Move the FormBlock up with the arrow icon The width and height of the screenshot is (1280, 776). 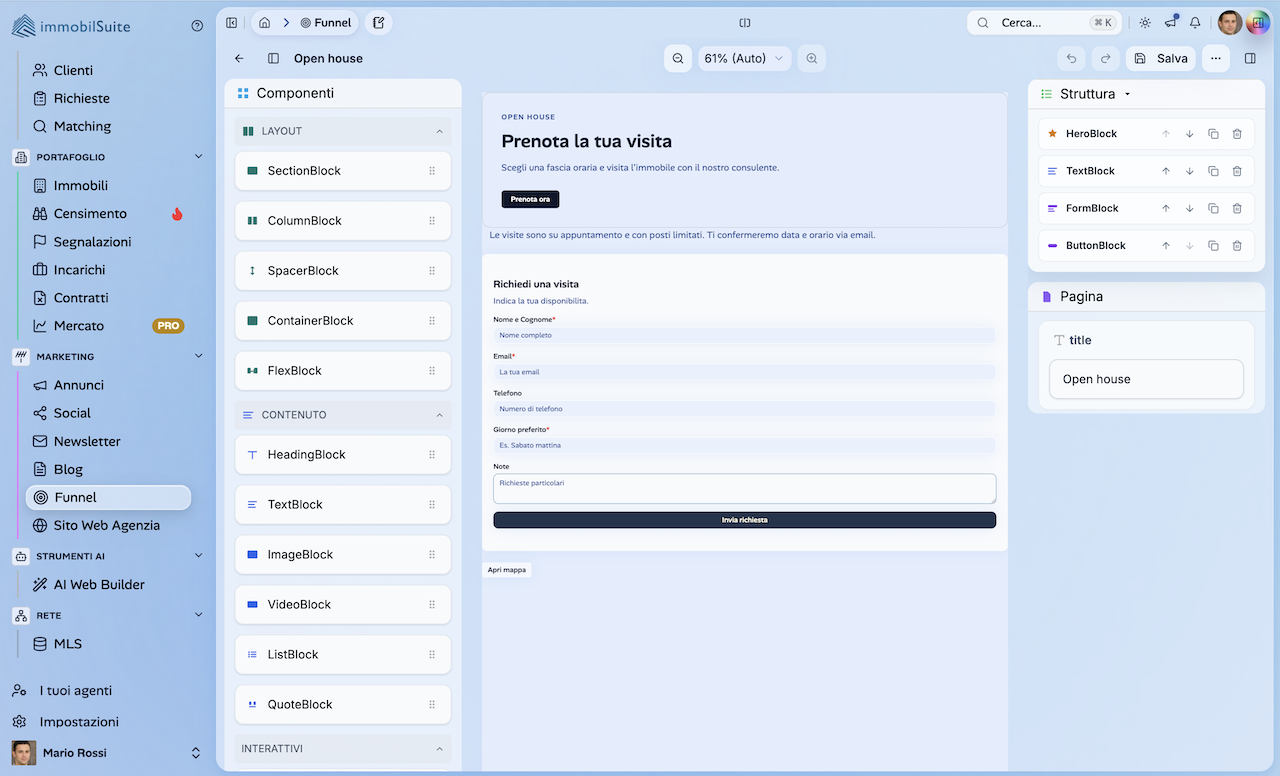1168,208
